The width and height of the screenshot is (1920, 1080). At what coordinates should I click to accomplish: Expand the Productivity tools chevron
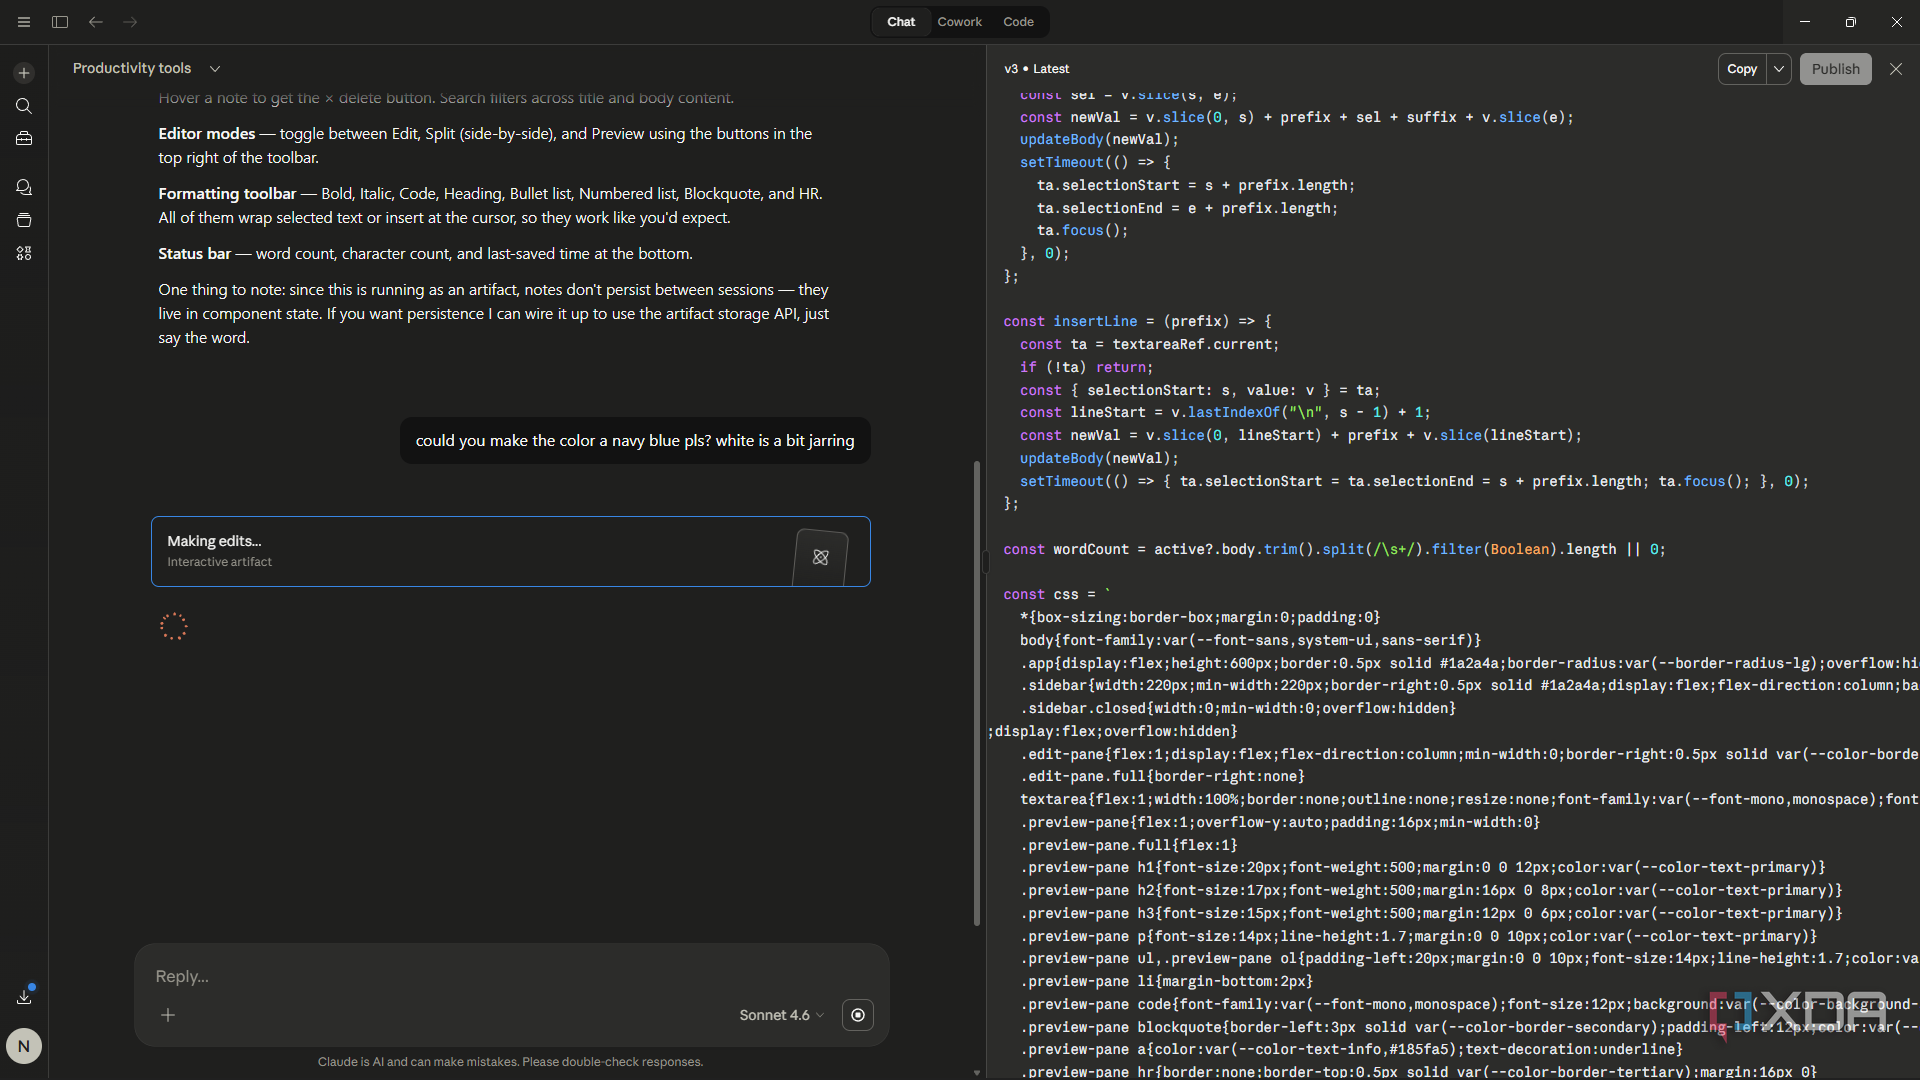(x=215, y=69)
